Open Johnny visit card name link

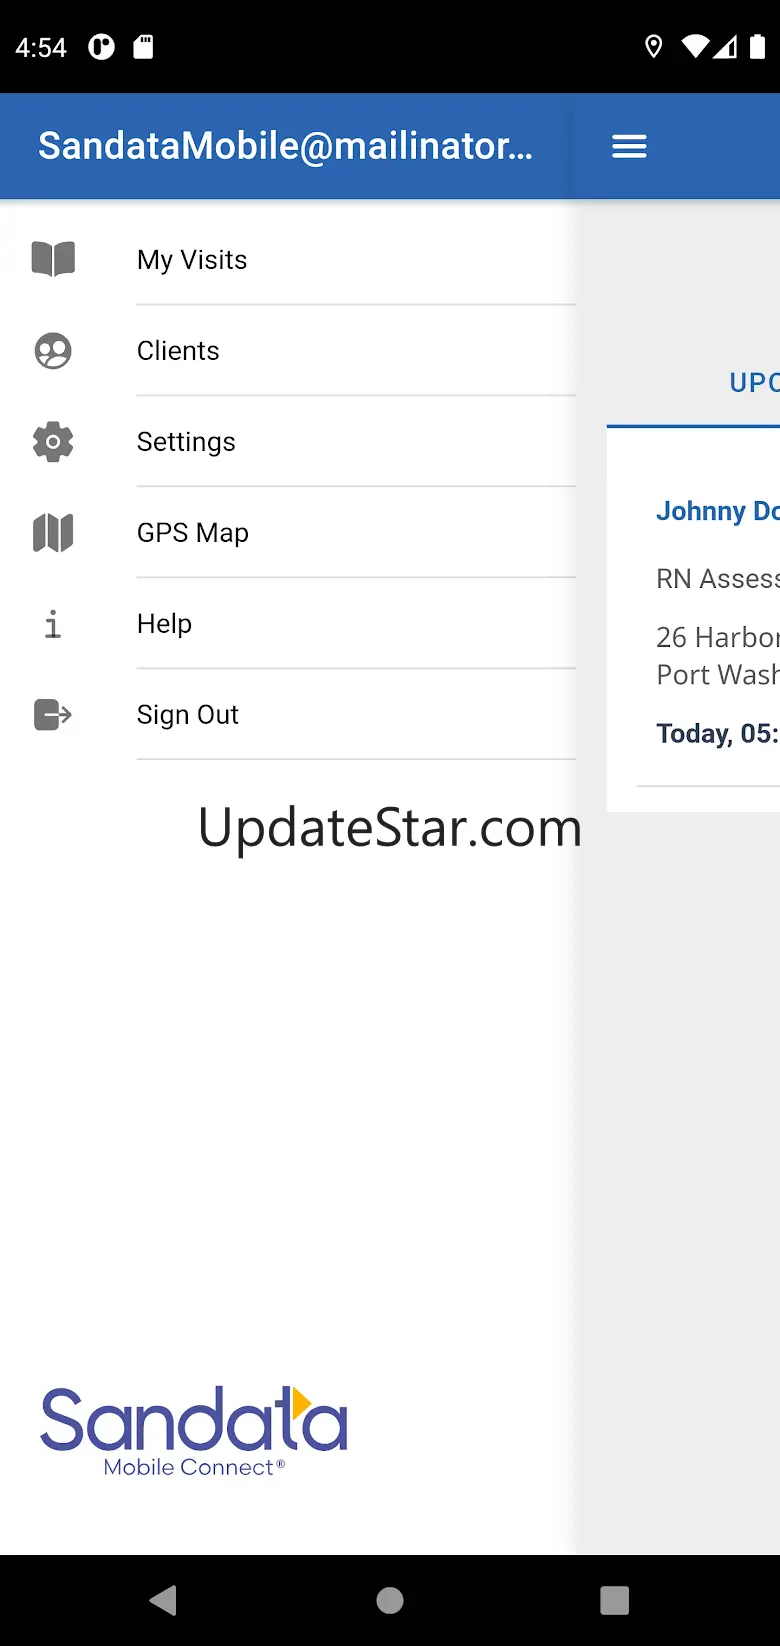[717, 511]
